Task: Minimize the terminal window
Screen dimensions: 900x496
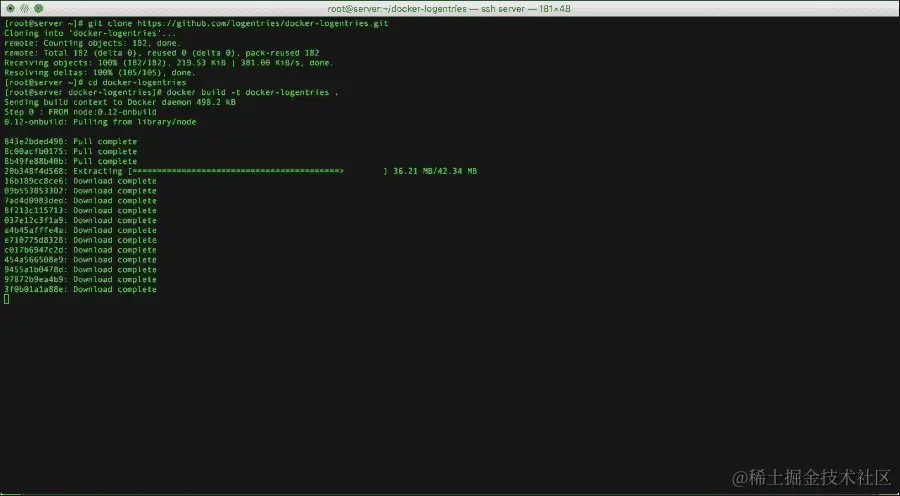Action: pos(24,9)
